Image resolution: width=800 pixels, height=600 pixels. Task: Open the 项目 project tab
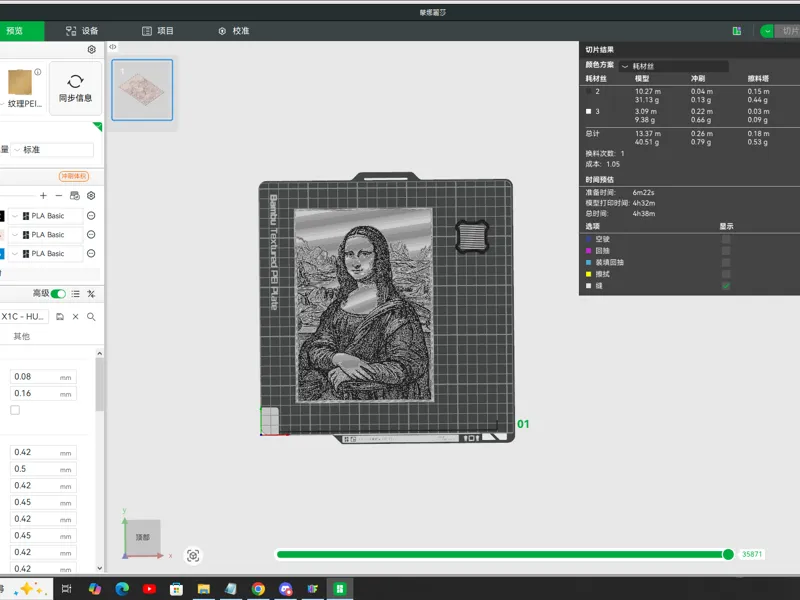(158, 31)
